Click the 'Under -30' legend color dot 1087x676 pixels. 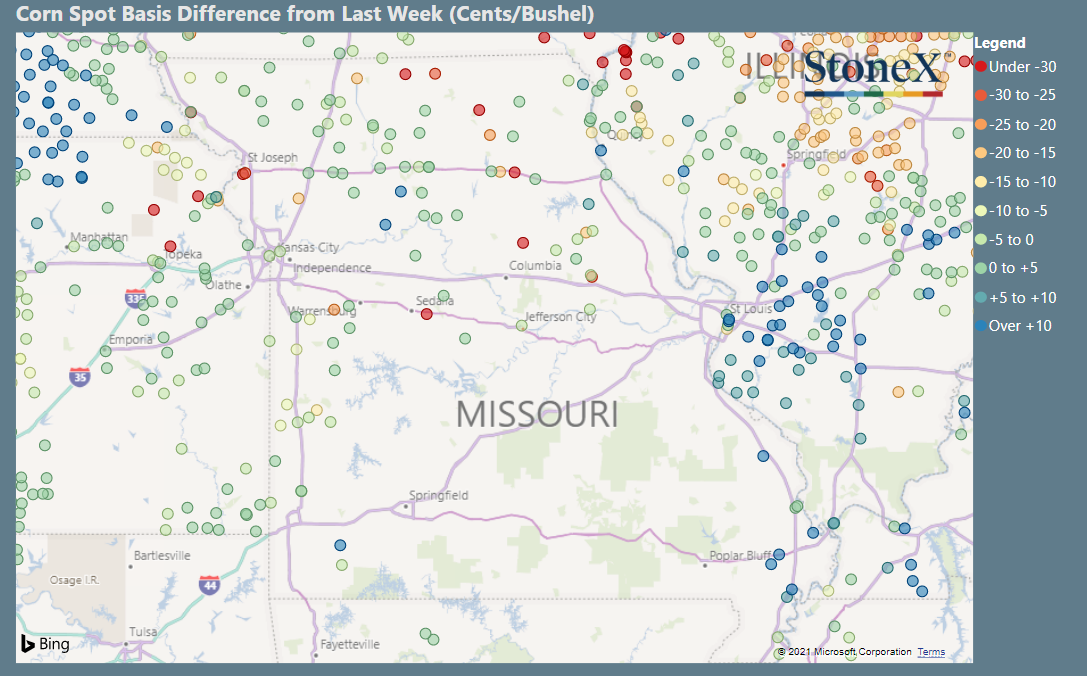pos(980,67)
